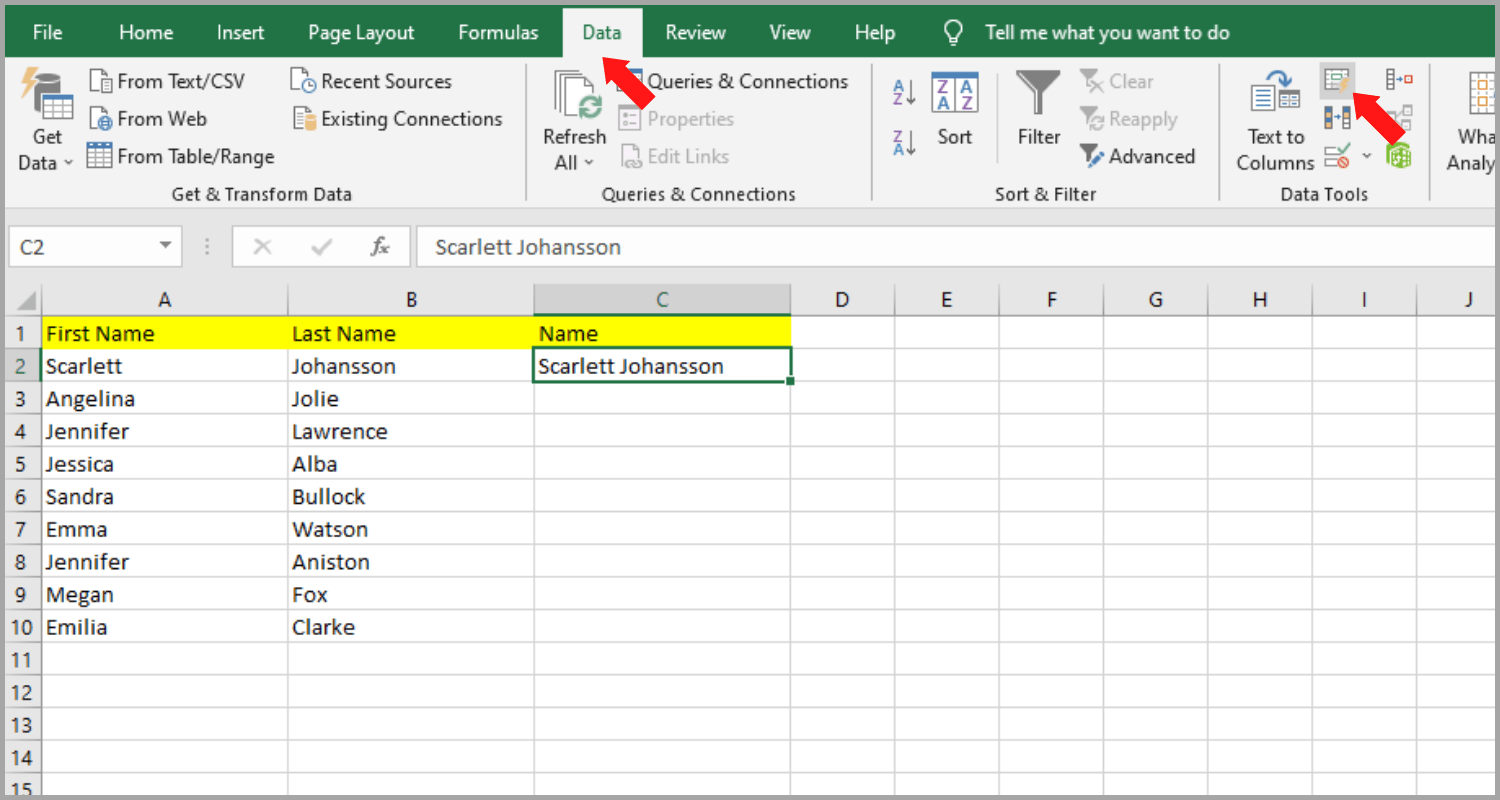The width and height of the screenshot is (1500, 800).
Task: Switch to the Formulas ribbon tab
Action: (x=498, y=32)
